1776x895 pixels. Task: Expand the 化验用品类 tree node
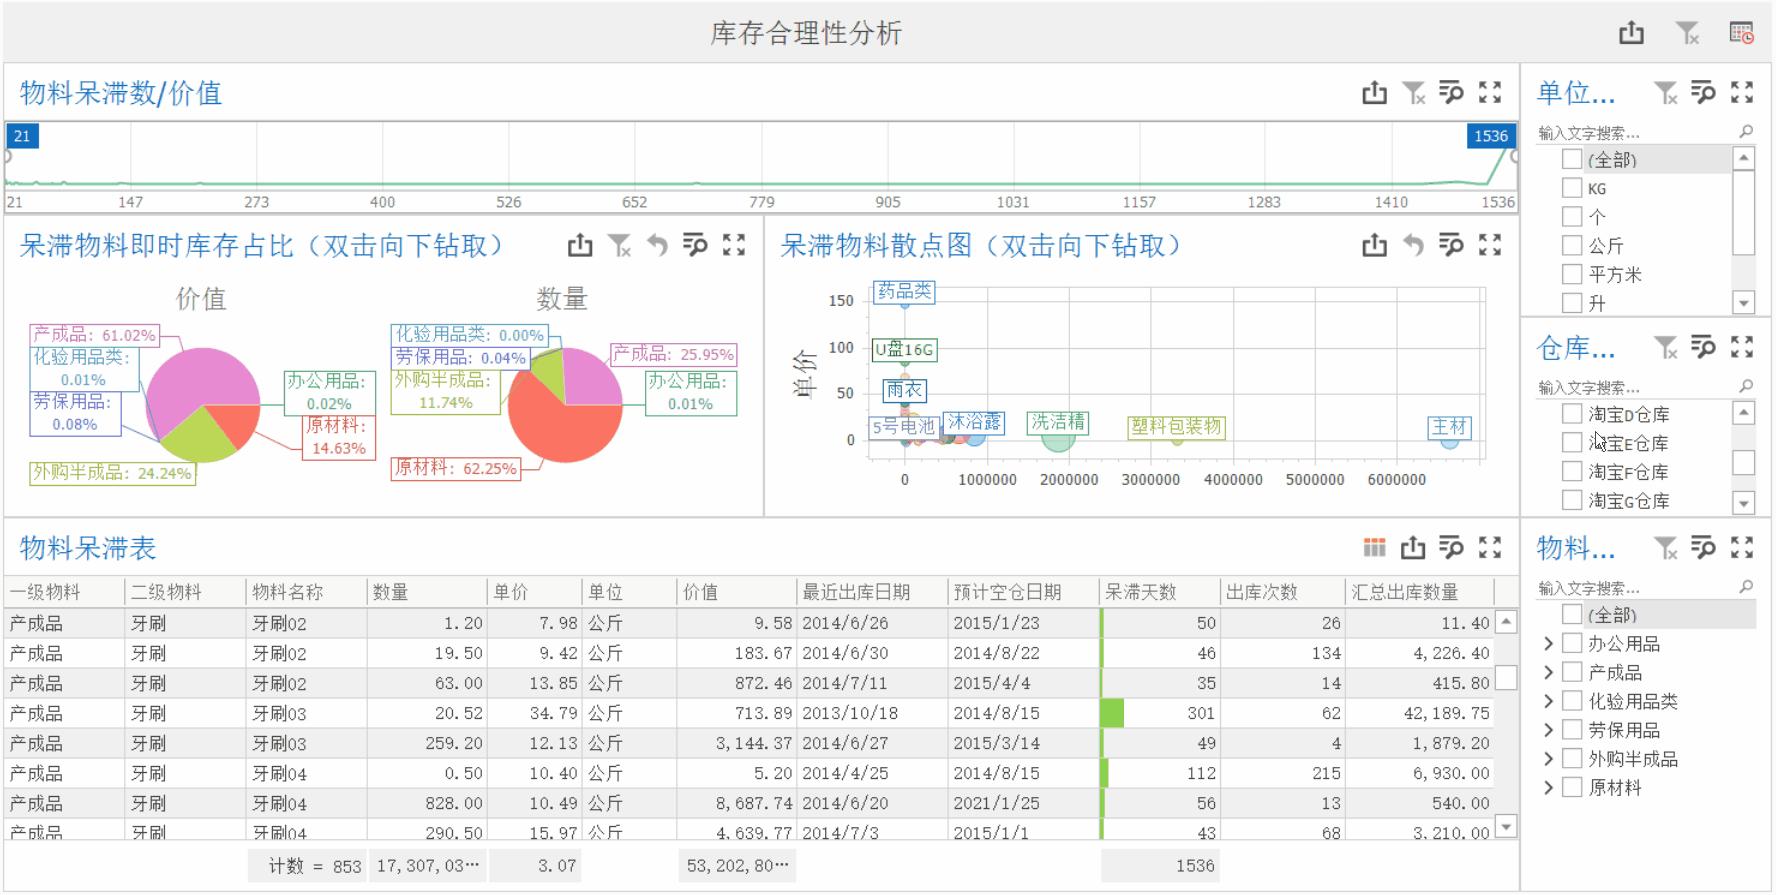(x=1548, y=702)
